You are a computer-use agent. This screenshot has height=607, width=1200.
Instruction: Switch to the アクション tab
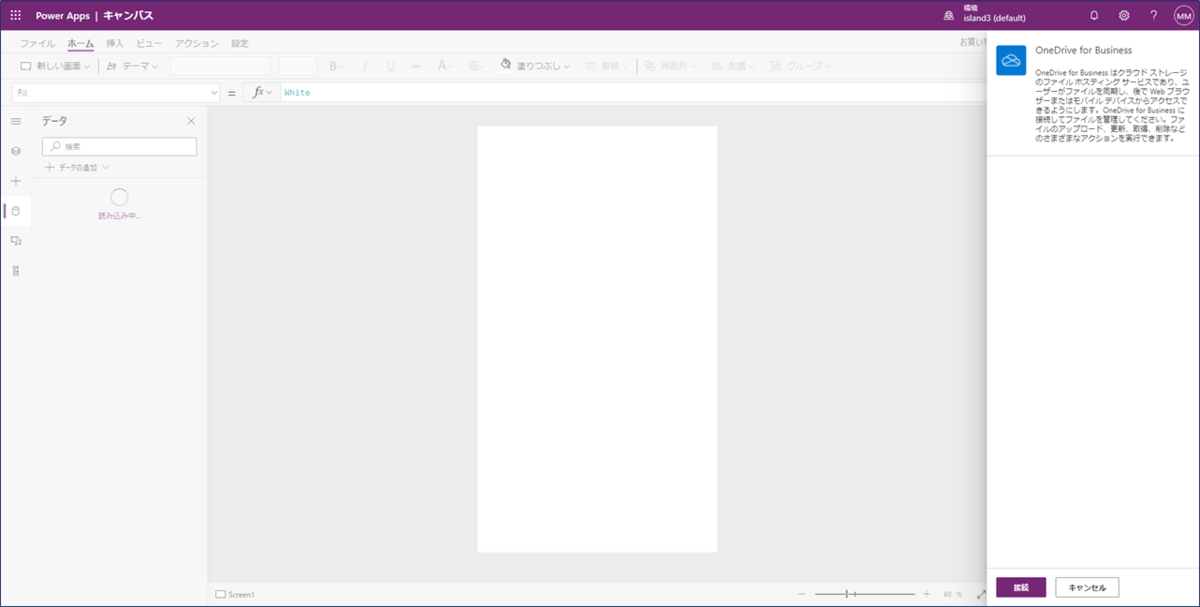click(197, 43)
